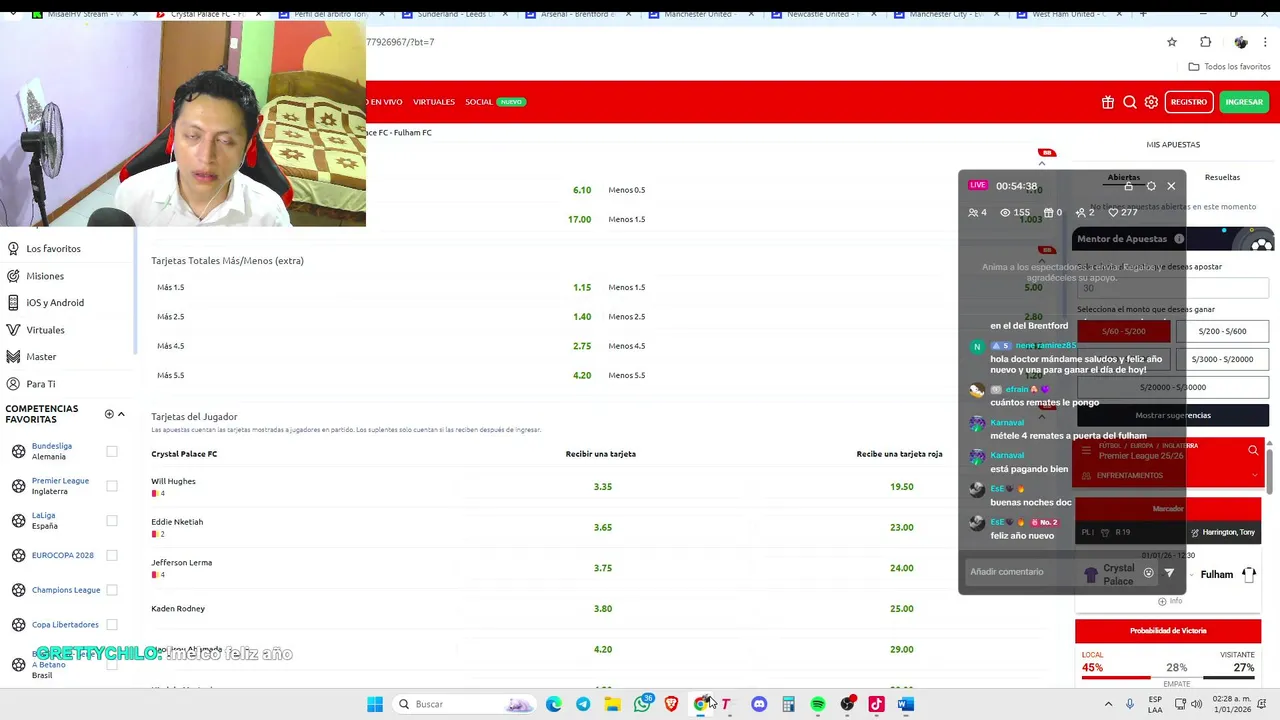The height and width of the screenshot is (720, 1280).
Task: Switch to the Sunderland - Leeds browser tab
Action: pyautogui.click(x=454, y=14)
